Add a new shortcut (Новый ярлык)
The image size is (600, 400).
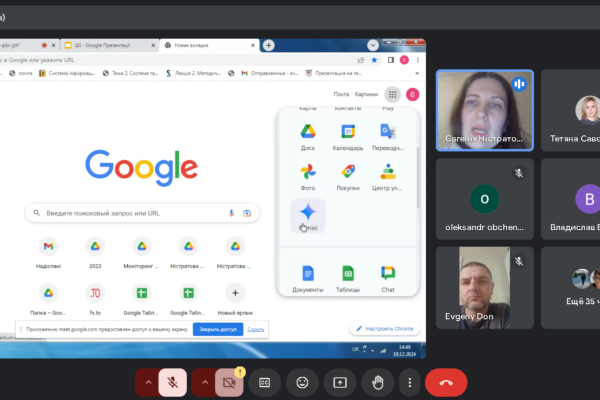[235, 299]
